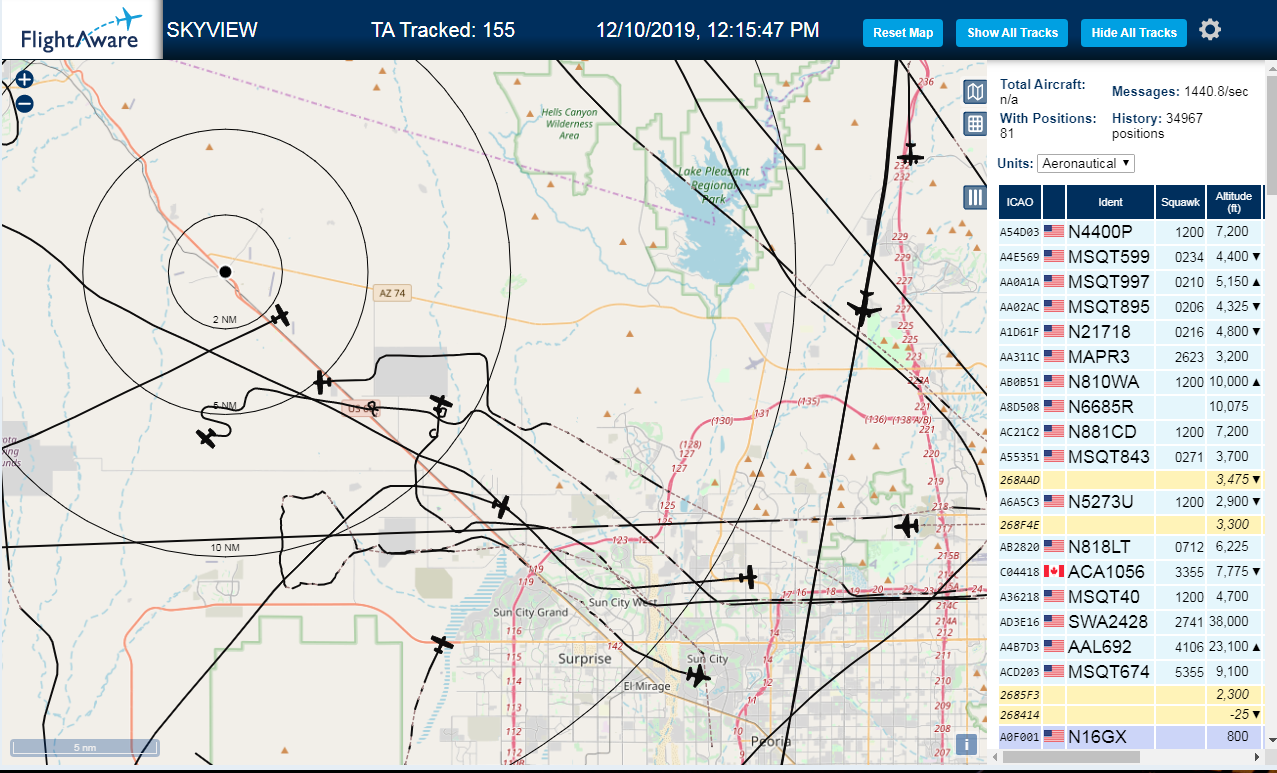Open the map layer selector icon
Viewport: 1277px width, 773px height.
[975, 92]
